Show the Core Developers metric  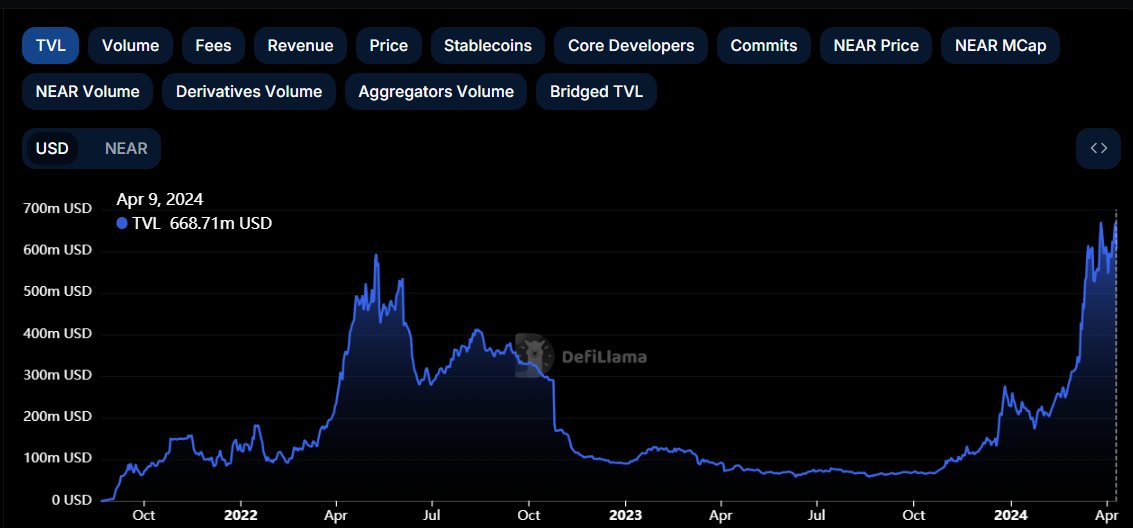tap(631, 46)
